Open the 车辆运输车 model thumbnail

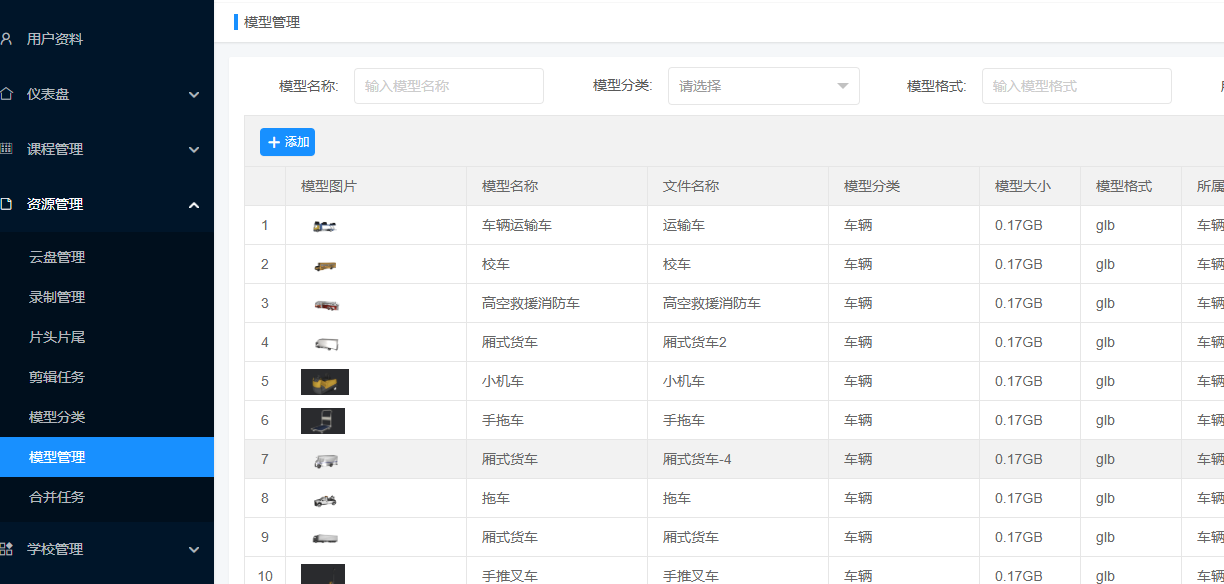coord(324,226)
